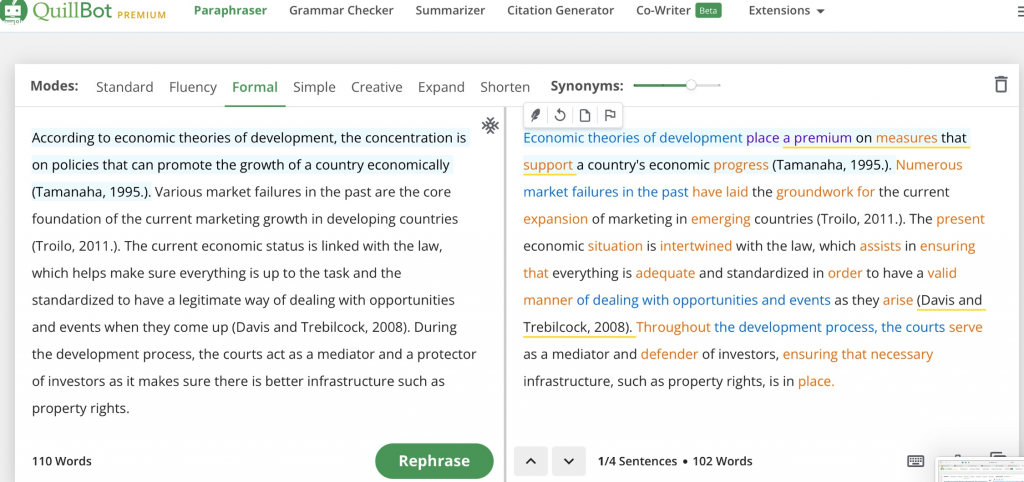Screen dimensions: 1024x482
Task: Switch to Creative mode
Action: [377, 87]
